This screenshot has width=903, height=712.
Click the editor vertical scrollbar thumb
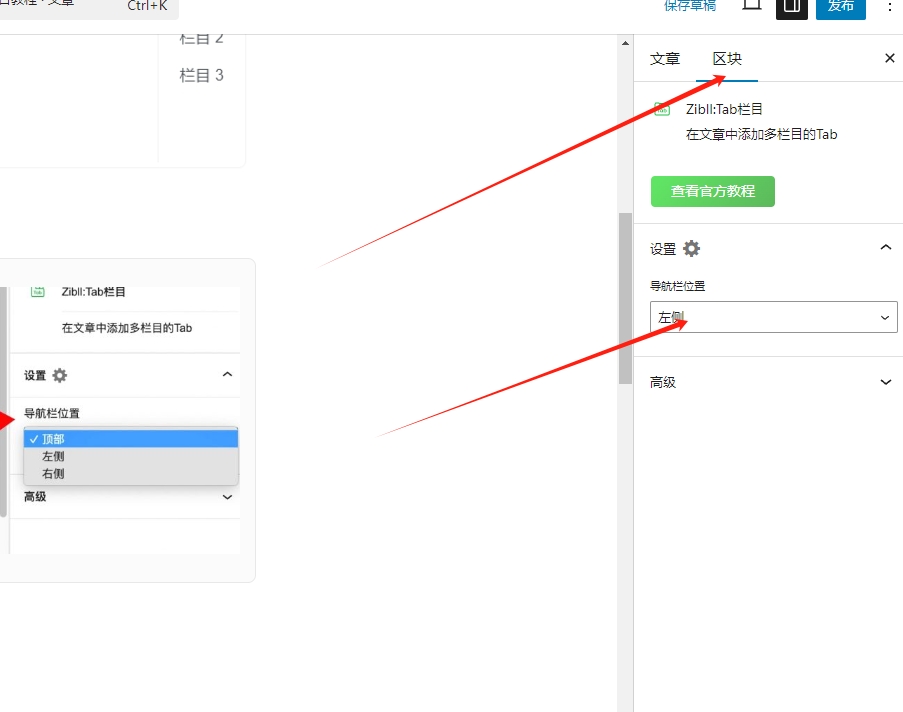pyautogui.click(x=625, y=298)
